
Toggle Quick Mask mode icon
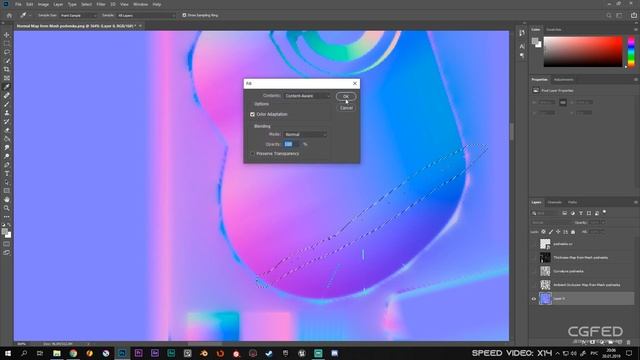coord(7,244)
